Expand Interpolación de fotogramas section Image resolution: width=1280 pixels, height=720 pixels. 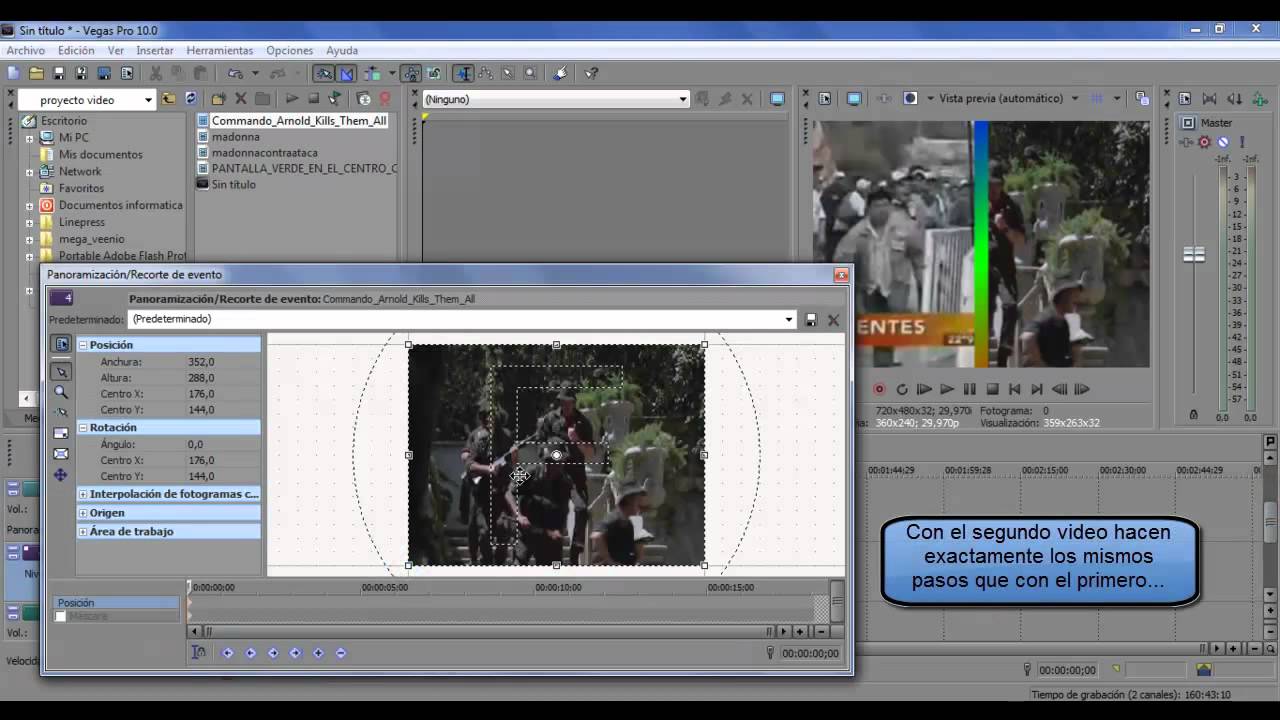[x=83, y=494]
